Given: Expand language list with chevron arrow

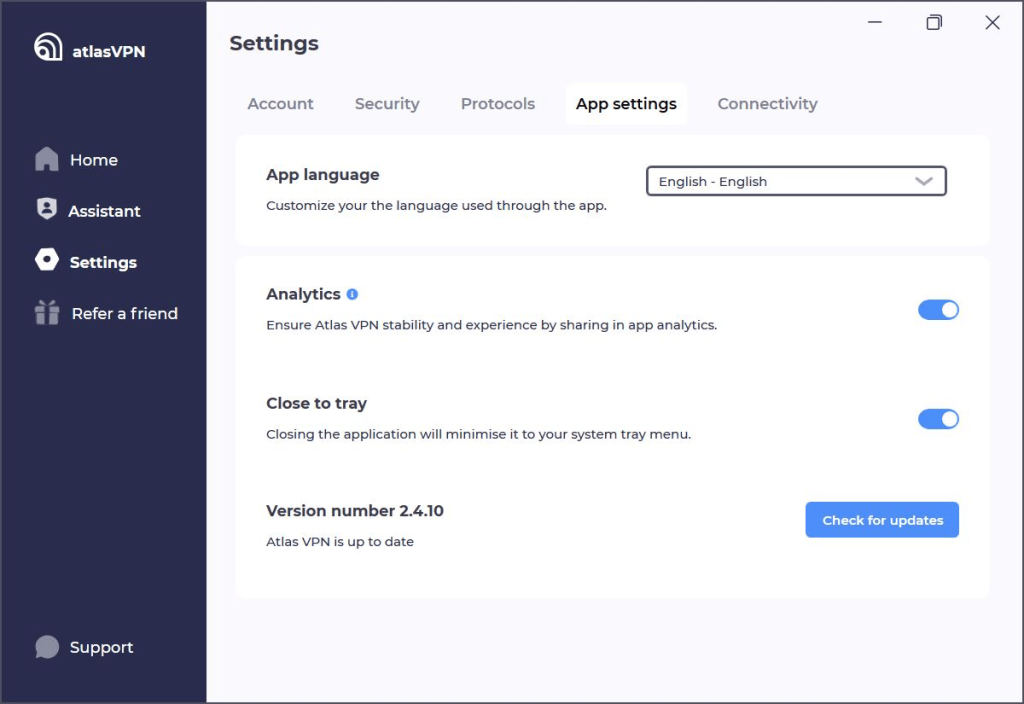Looking at the screenshot, I should (923, 182).
